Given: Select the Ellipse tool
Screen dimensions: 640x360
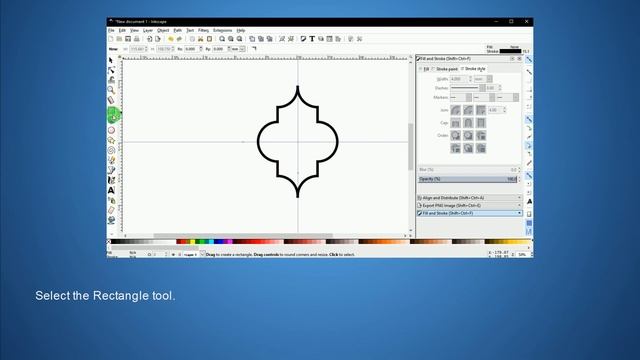Looking at the screenshot, I should pos(111,130).
